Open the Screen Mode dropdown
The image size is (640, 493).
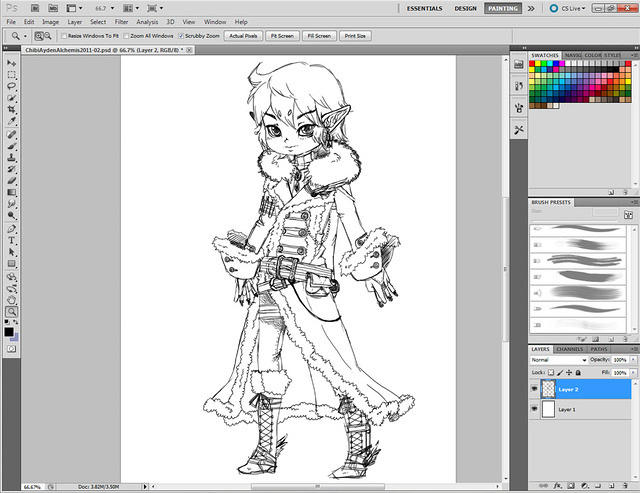point(155,8)
